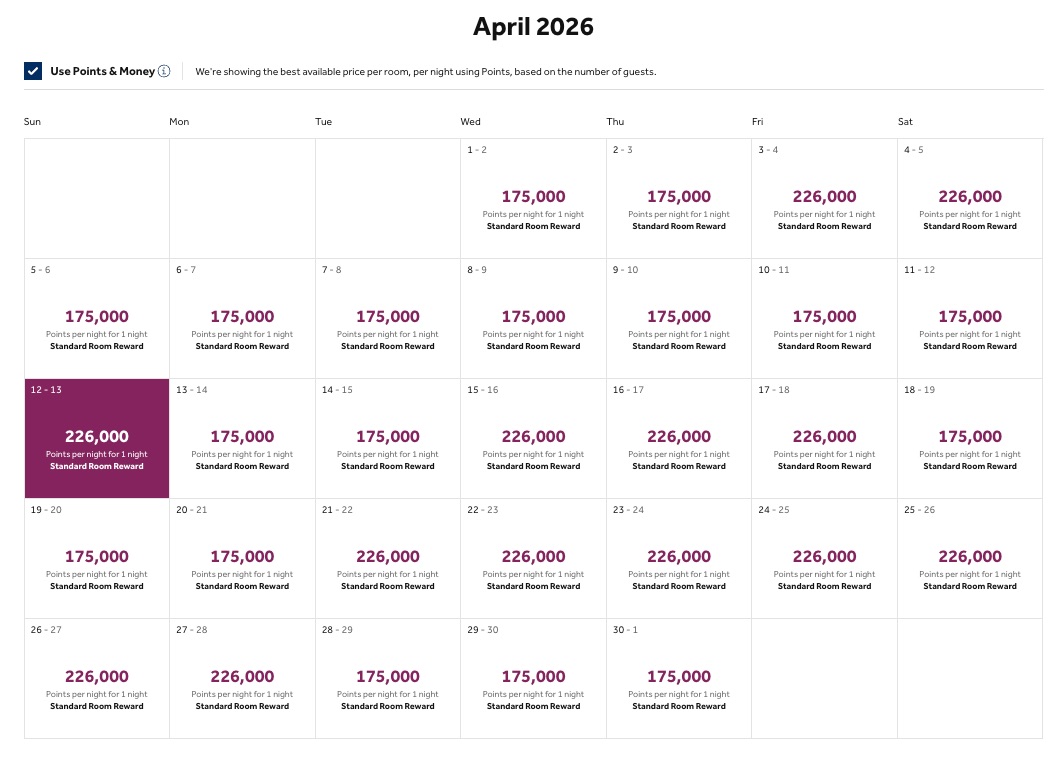Select the highlighted April 12 - 13 date
Viewport: 1061px width, 760px height.
click(97, 438)
